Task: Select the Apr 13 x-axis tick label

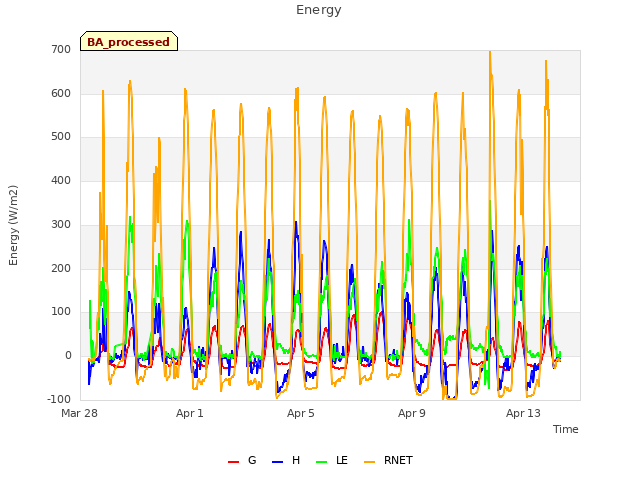Action: point(523,413)
